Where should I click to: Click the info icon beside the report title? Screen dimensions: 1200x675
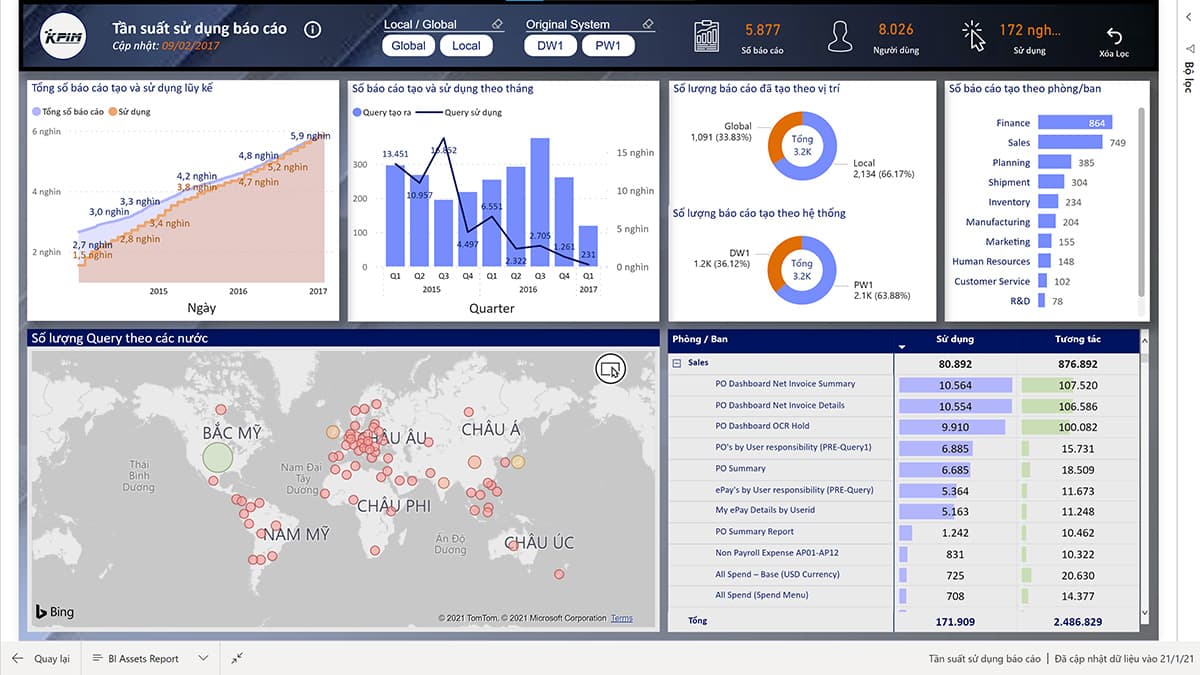[x=311, y=29]
